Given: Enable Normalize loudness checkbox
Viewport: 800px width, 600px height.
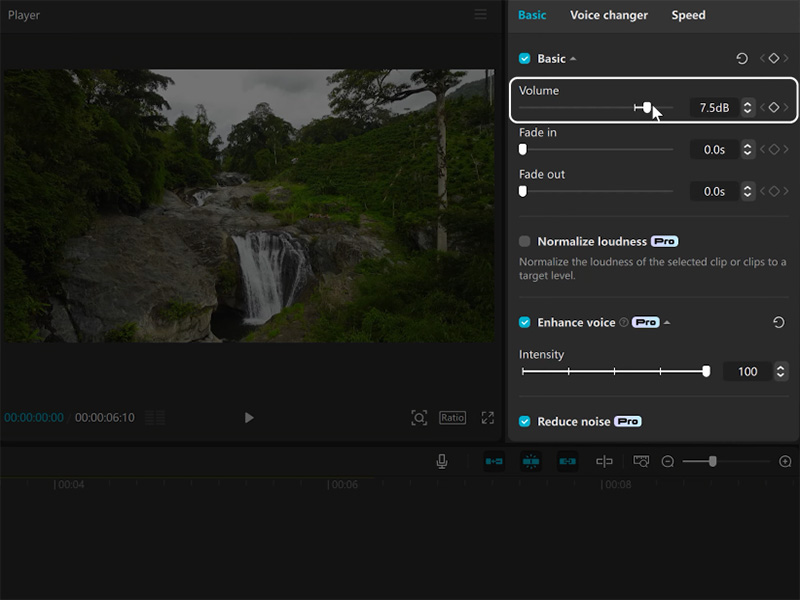Looking at the screenshot, I should coord(524,241).
